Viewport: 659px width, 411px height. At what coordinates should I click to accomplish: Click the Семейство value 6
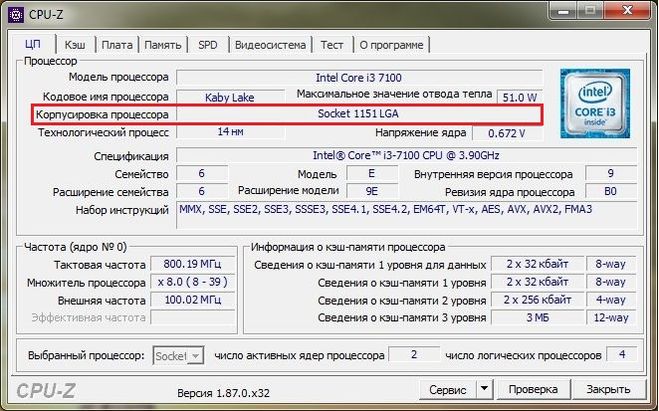202,174
